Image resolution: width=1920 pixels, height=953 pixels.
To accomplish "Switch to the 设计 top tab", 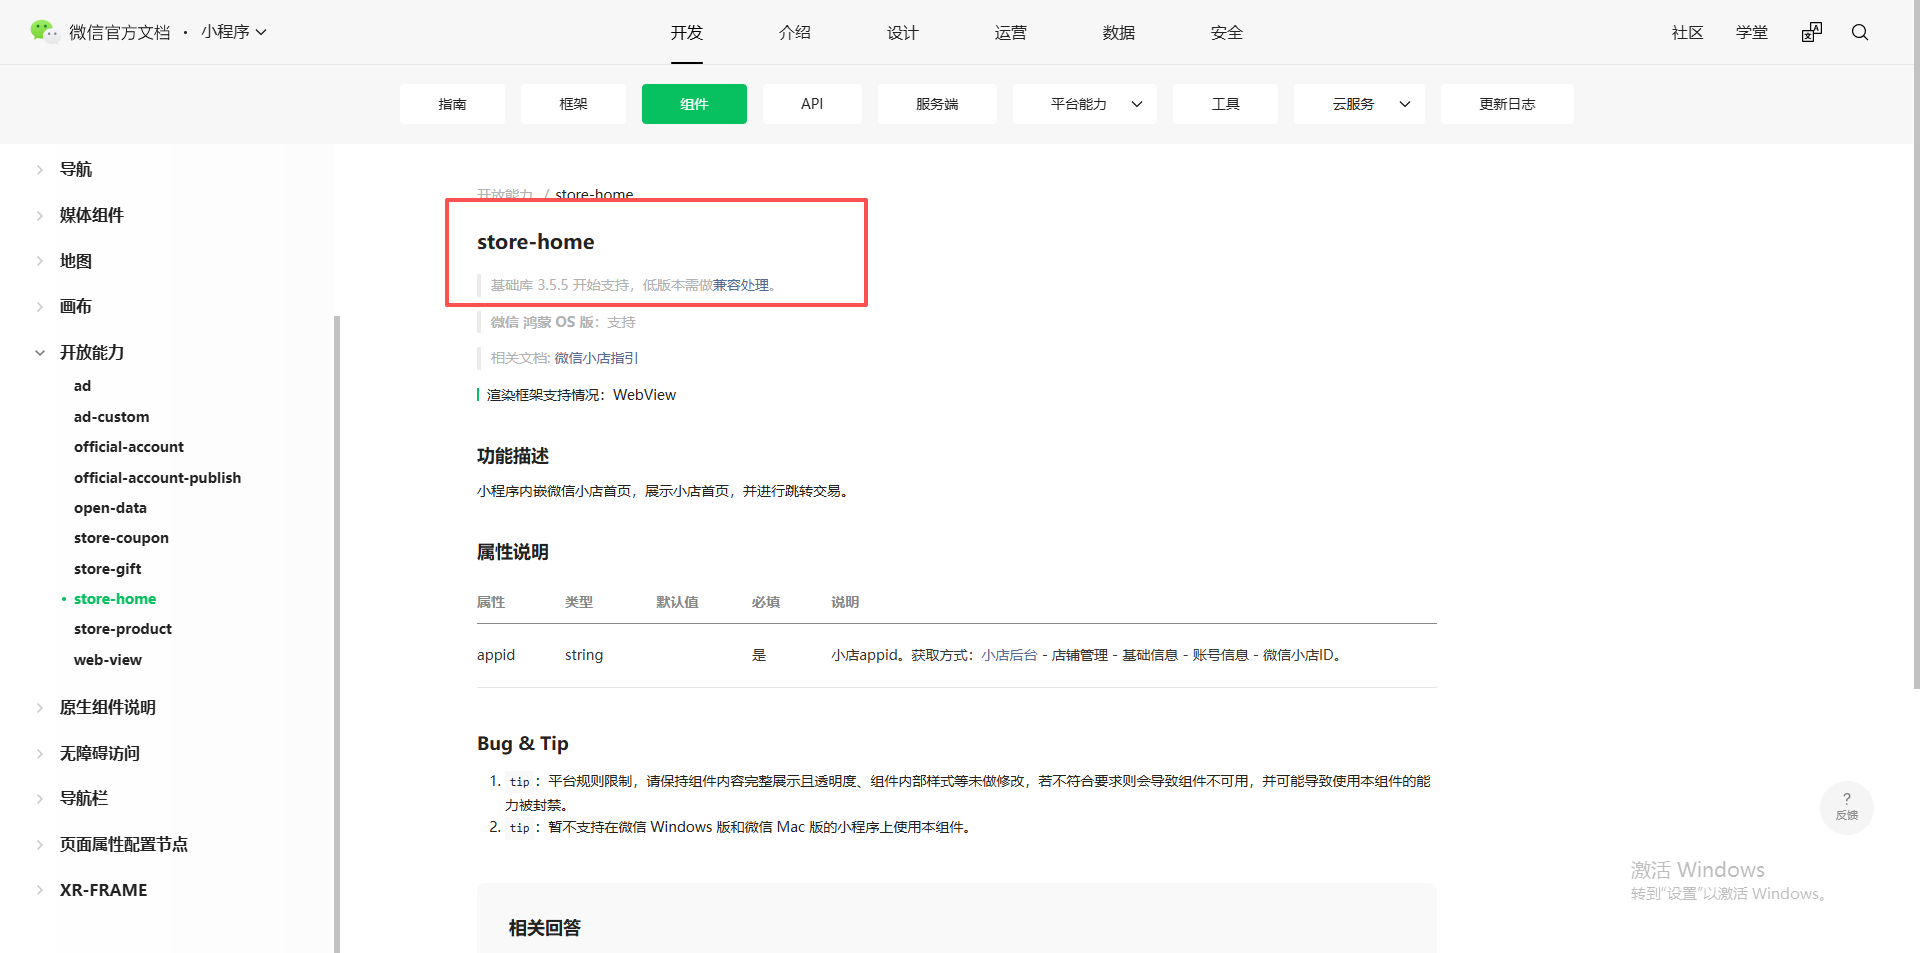I will (903, 32).
